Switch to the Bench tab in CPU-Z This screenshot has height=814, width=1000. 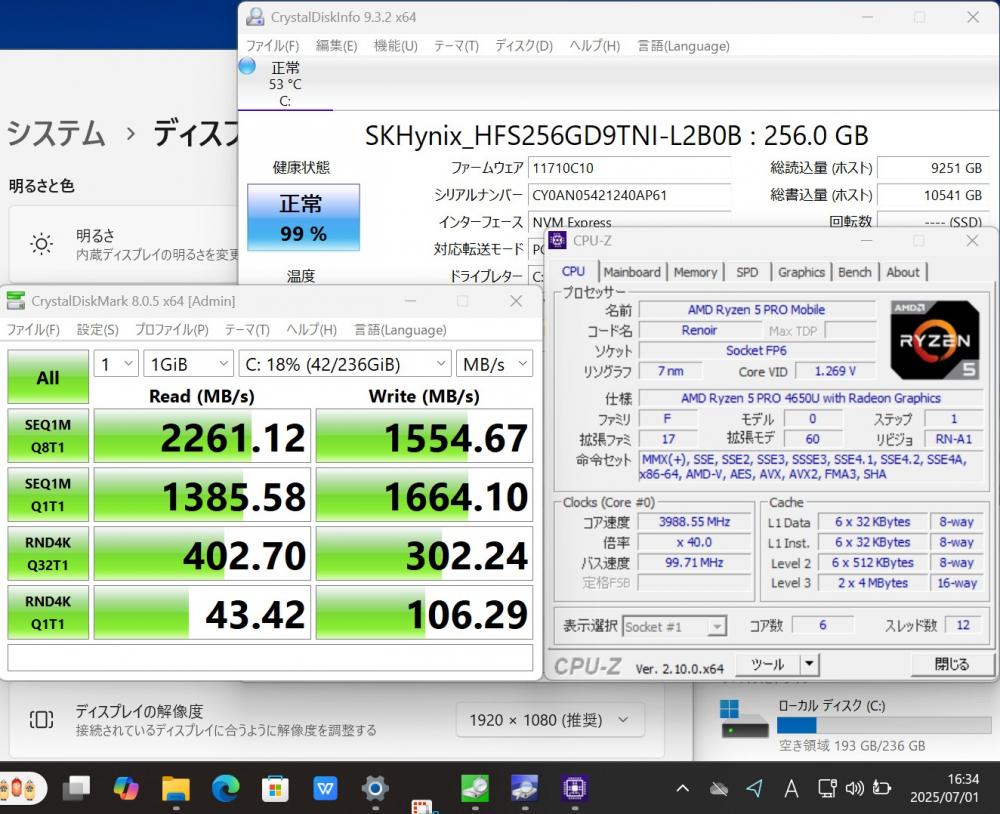pos(855,272)
